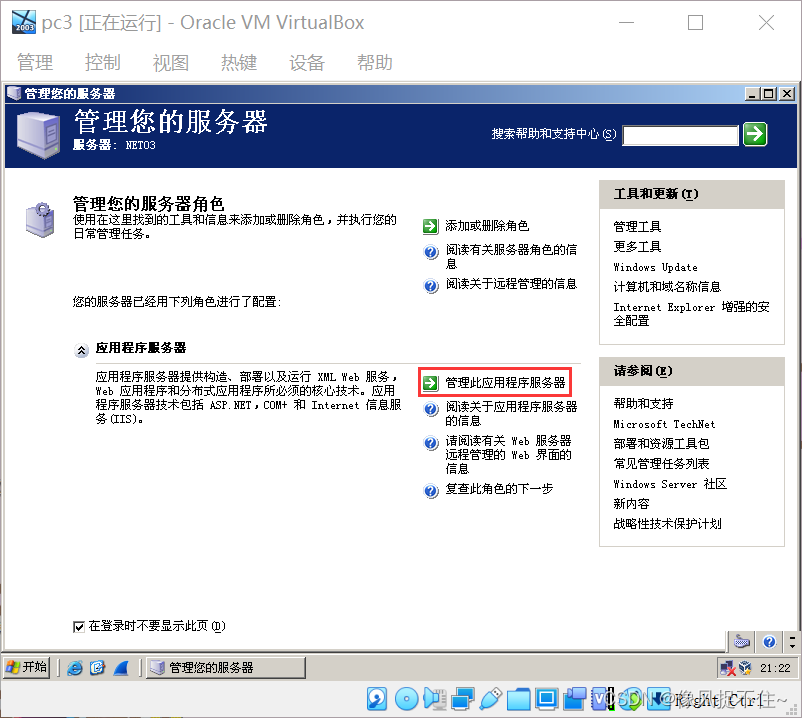This screenshot has height=718, width=802.
Task: Click the VirtualBox hard disk status icon
Action: tap(377, 699)
